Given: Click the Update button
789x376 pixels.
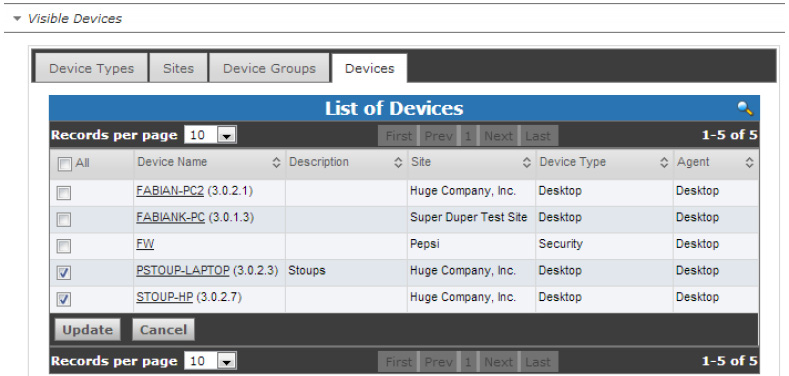Looking at the screenshot, I should pyautogui.click(x=88, y=330).
